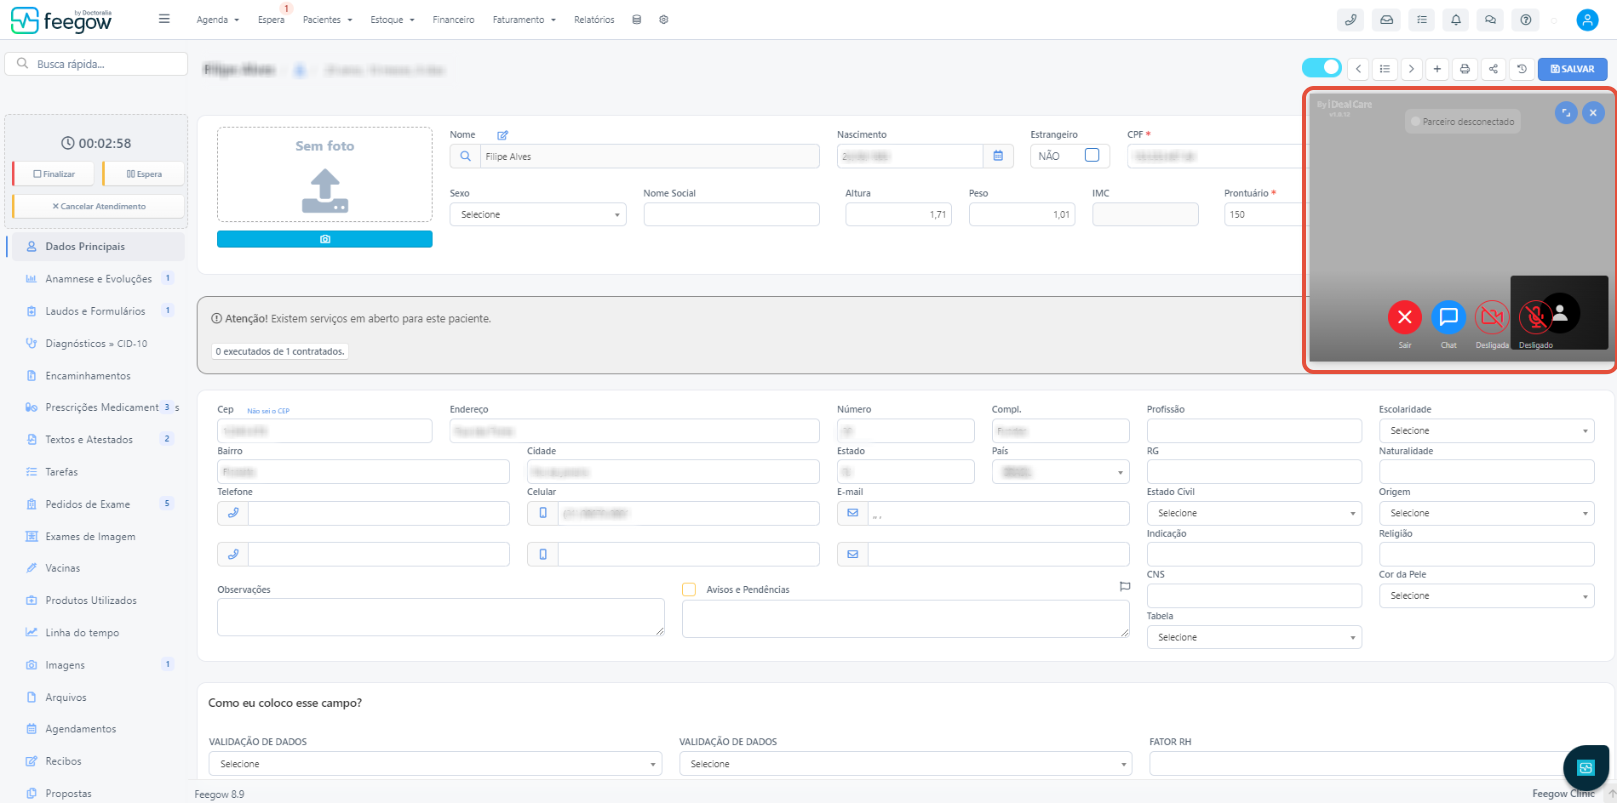Screen dimensions: 1617x803
Task: Upload photo in Sem foto area
Action: coord(325,175)
